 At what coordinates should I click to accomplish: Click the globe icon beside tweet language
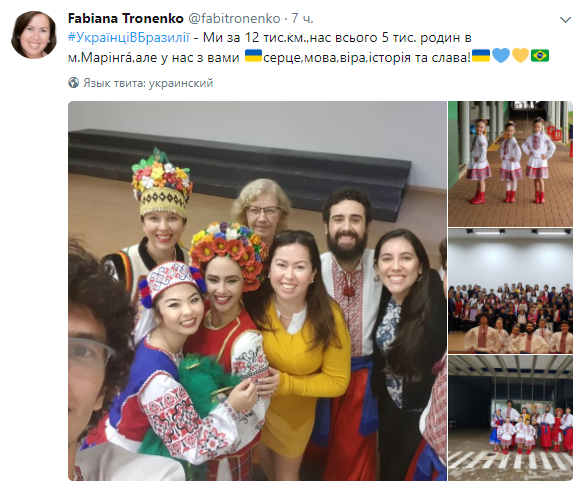[74, 83]
